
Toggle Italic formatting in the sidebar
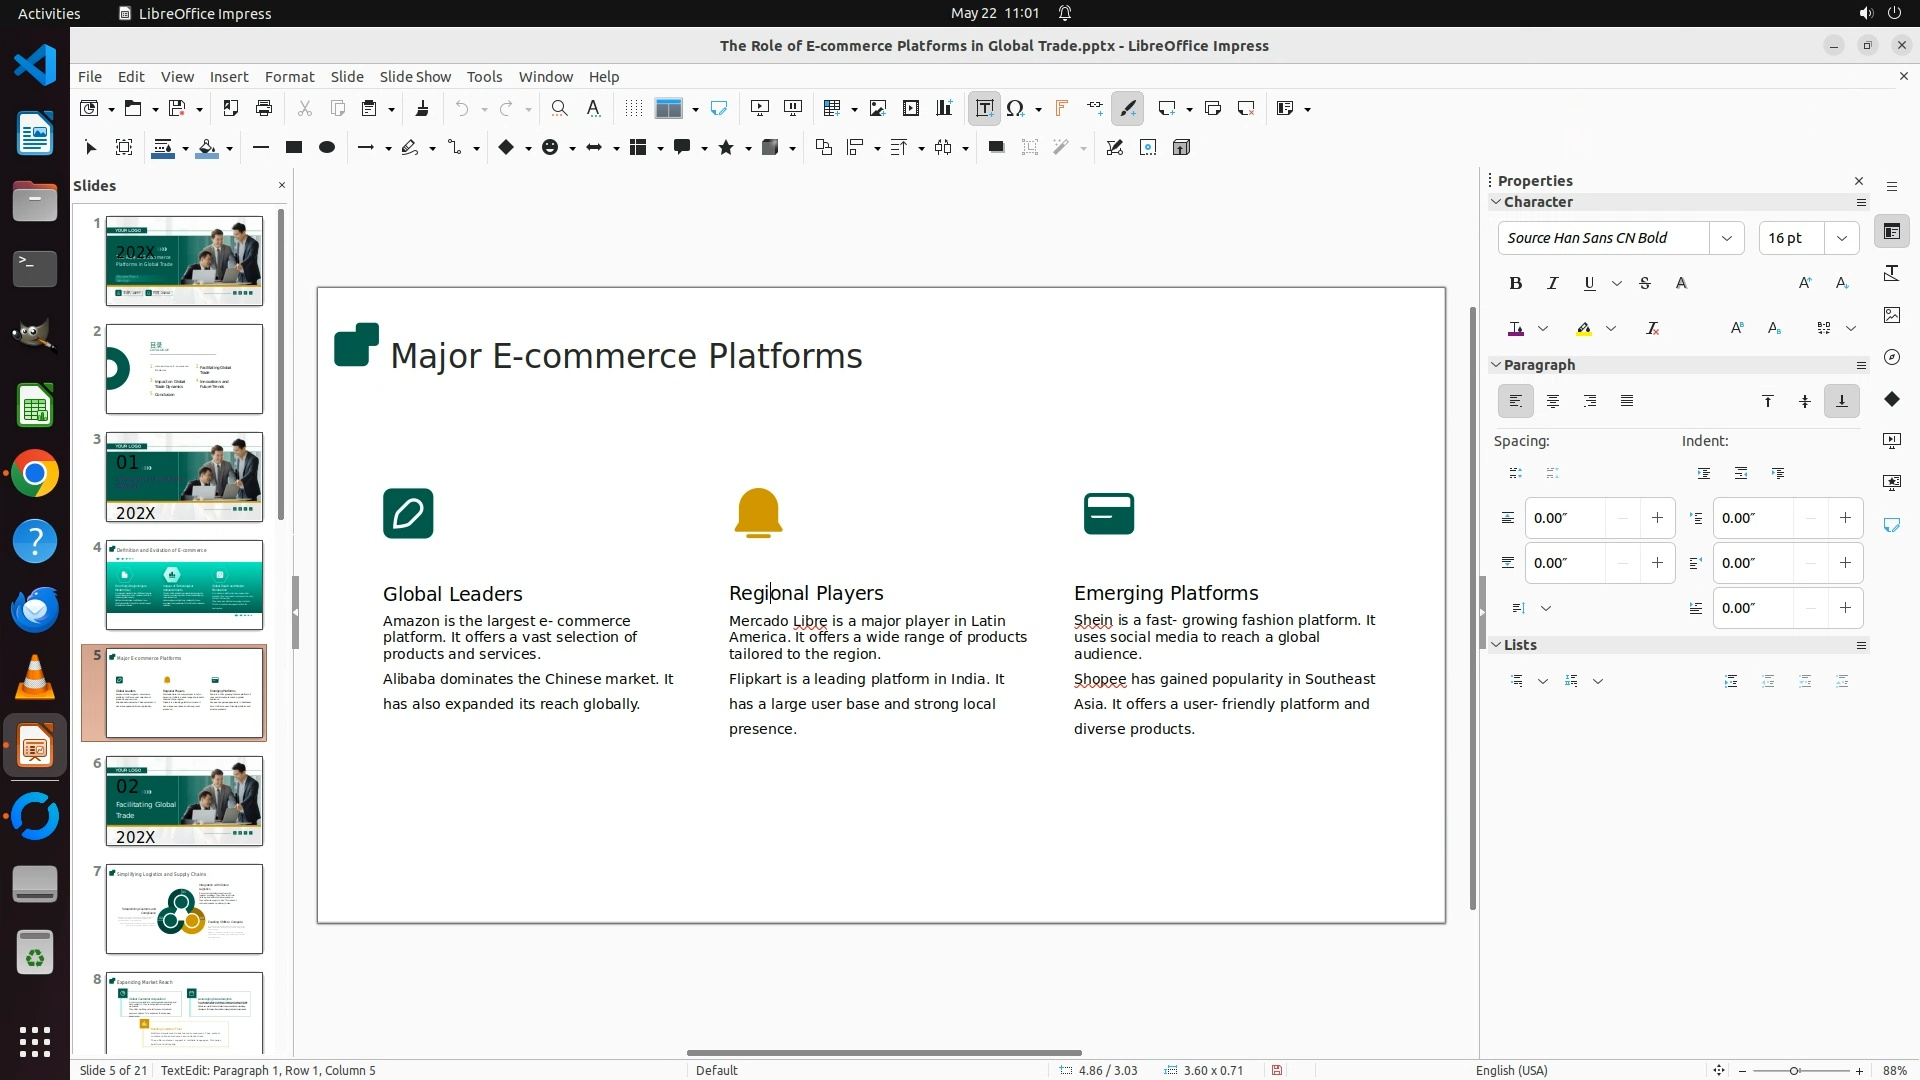click(1553, 284)
